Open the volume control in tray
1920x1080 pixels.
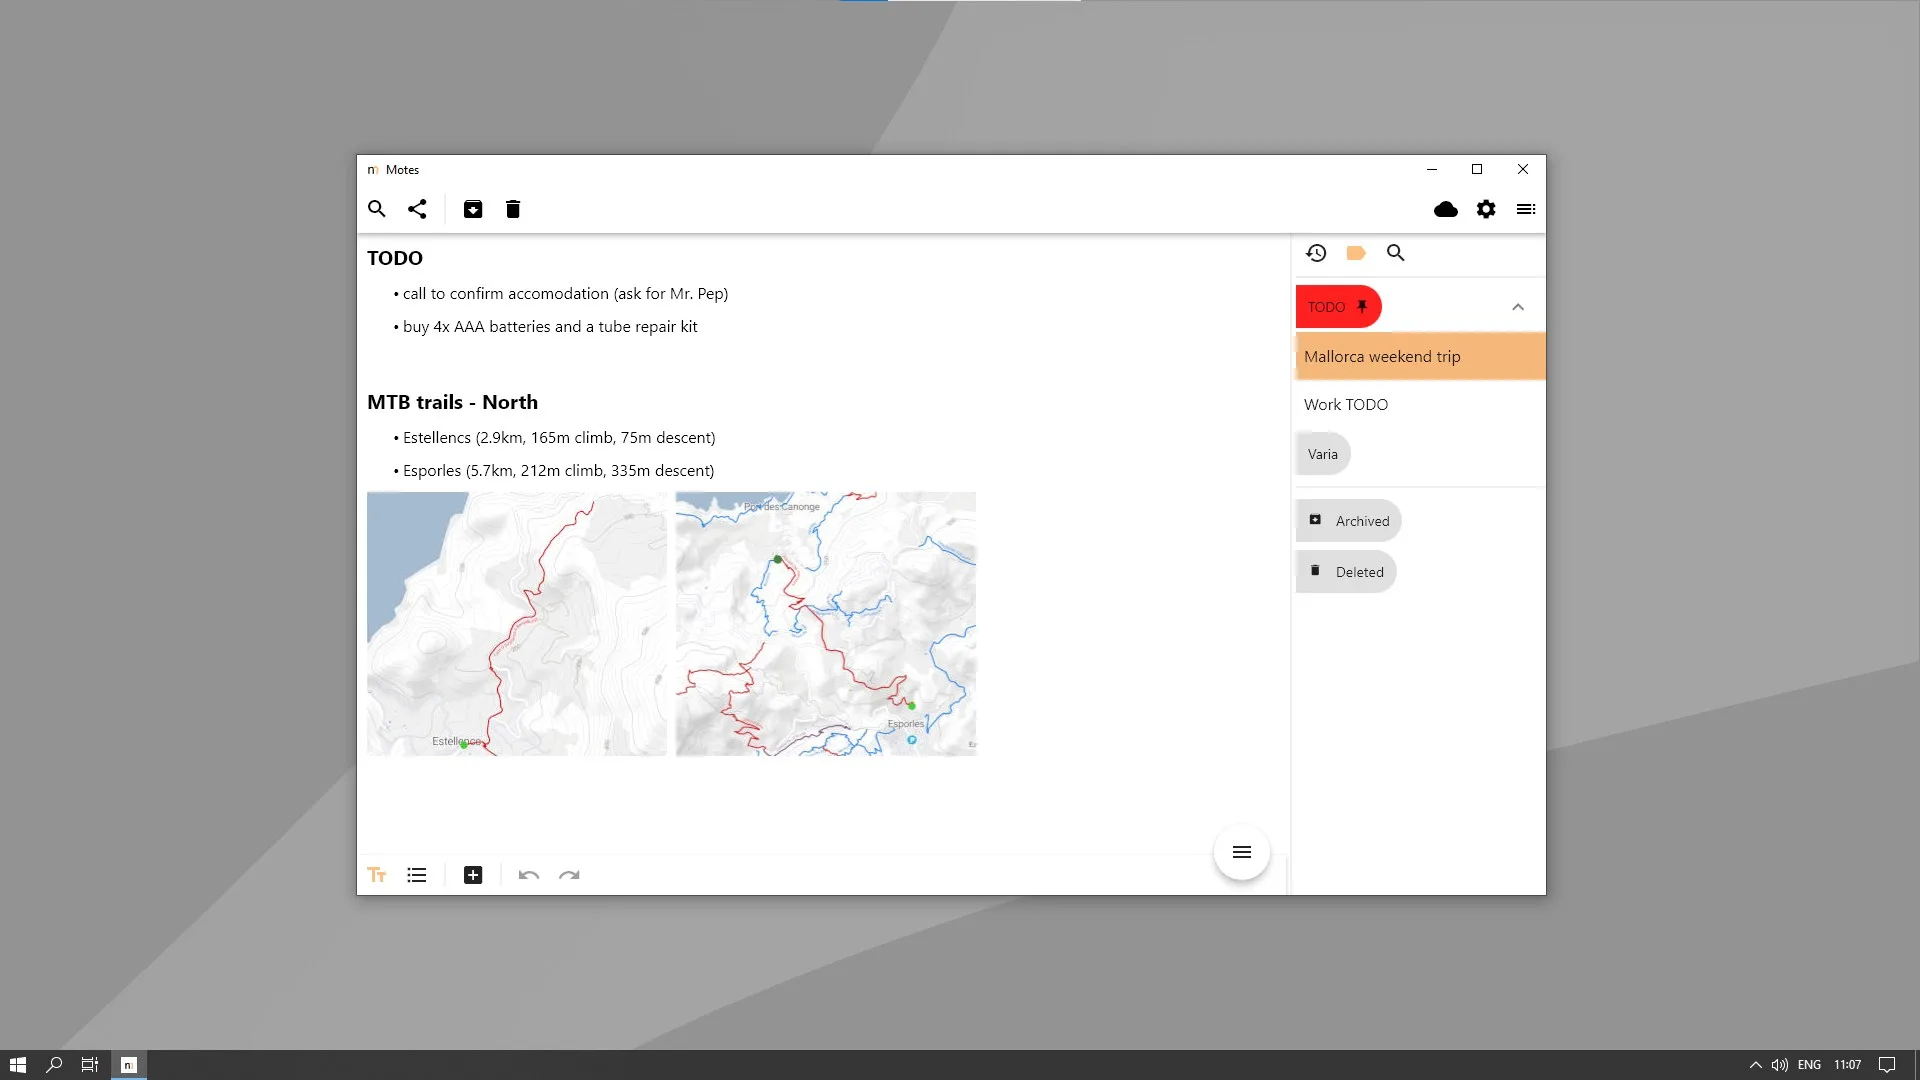point(1780,1065)
